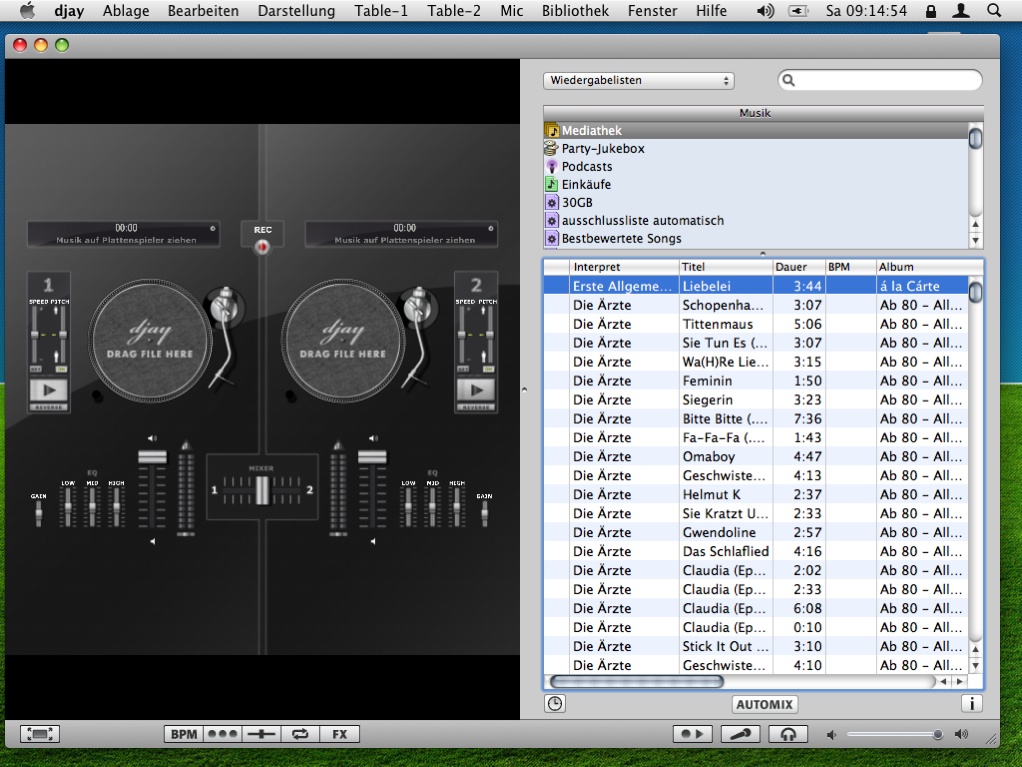
Task: Toggle the microphone button
Action: click(740, 734)
